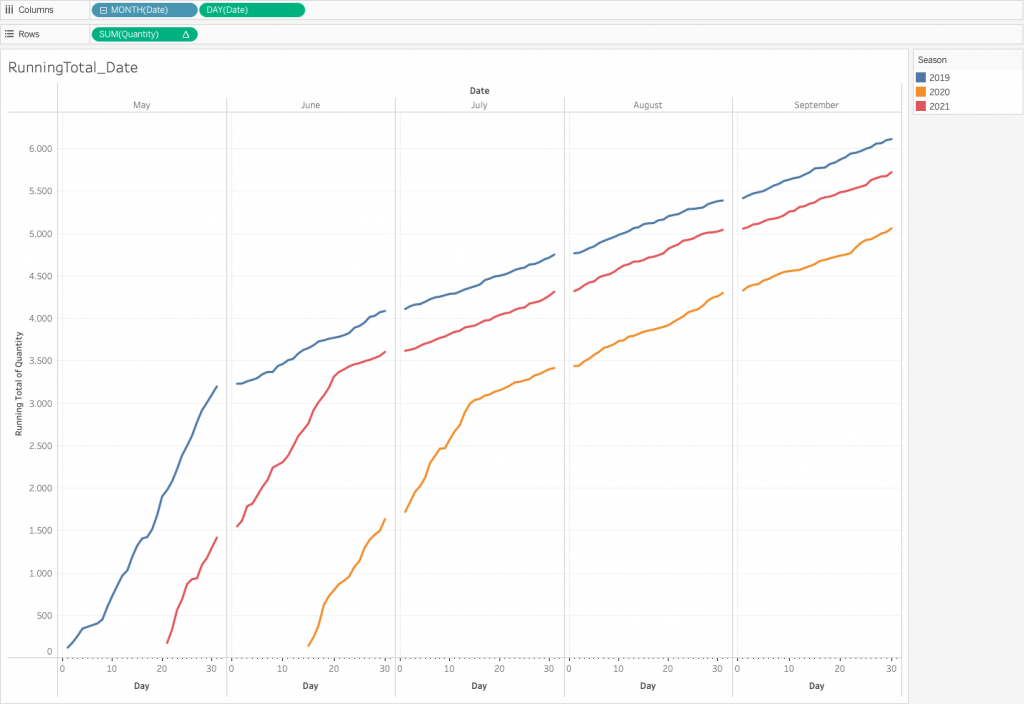Image resolution: width=1024 pixels, height=704 pixels.
Task: Click the red 2021 legend swatch
Action: [921, 106]
